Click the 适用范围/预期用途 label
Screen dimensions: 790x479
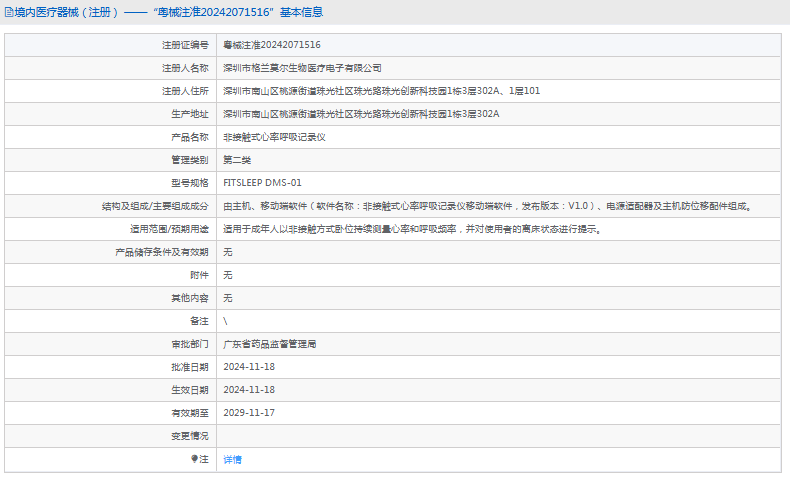[x=169, y=229]
